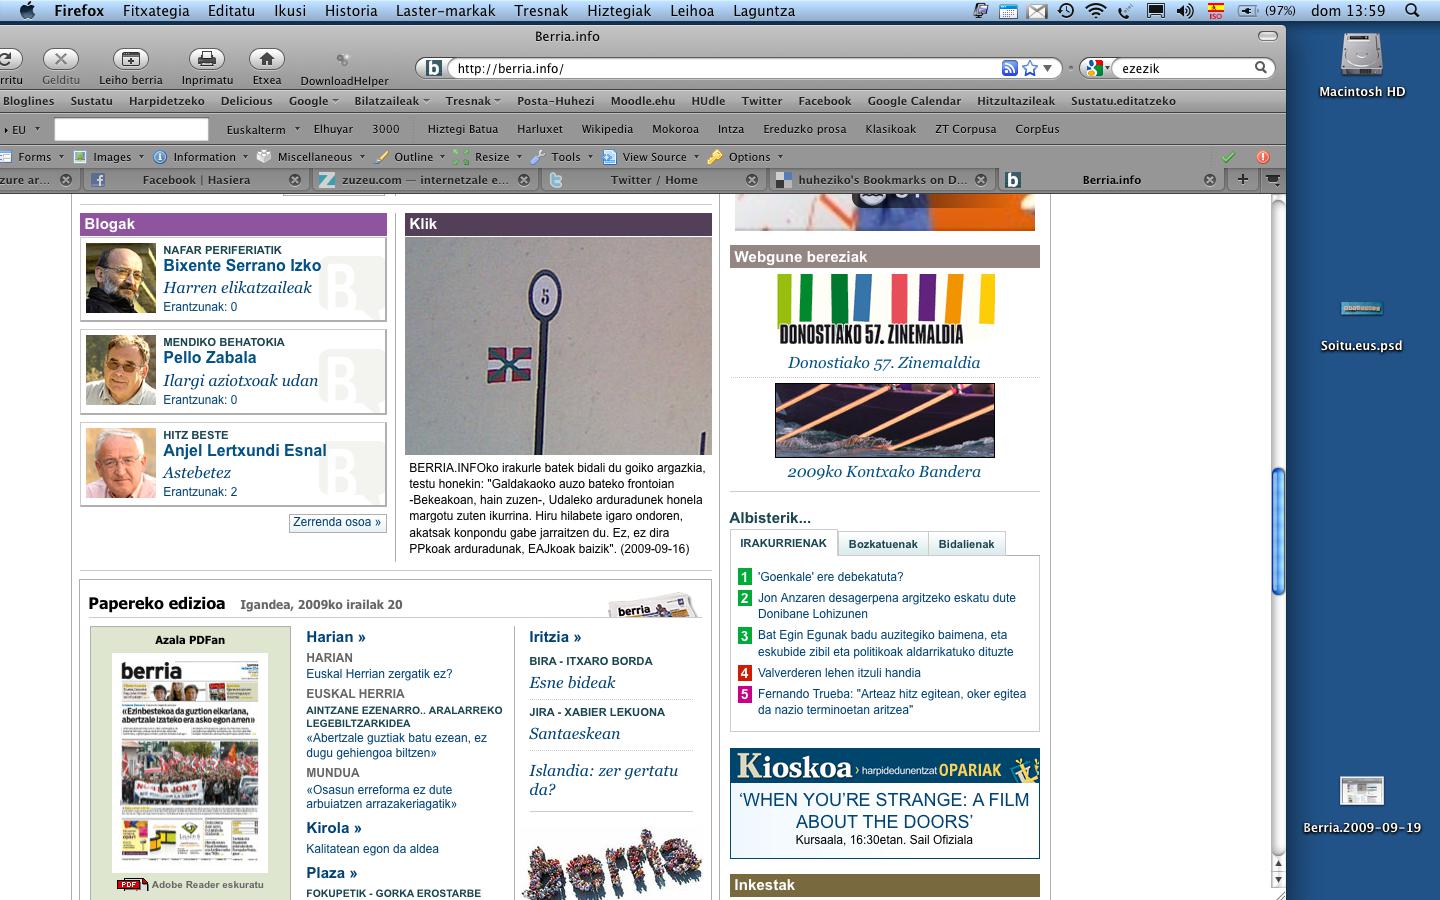1440x900 pixels.
Task: Open the Donostiako 57. Zinemaldia link
Action: (x=884, y=363)
